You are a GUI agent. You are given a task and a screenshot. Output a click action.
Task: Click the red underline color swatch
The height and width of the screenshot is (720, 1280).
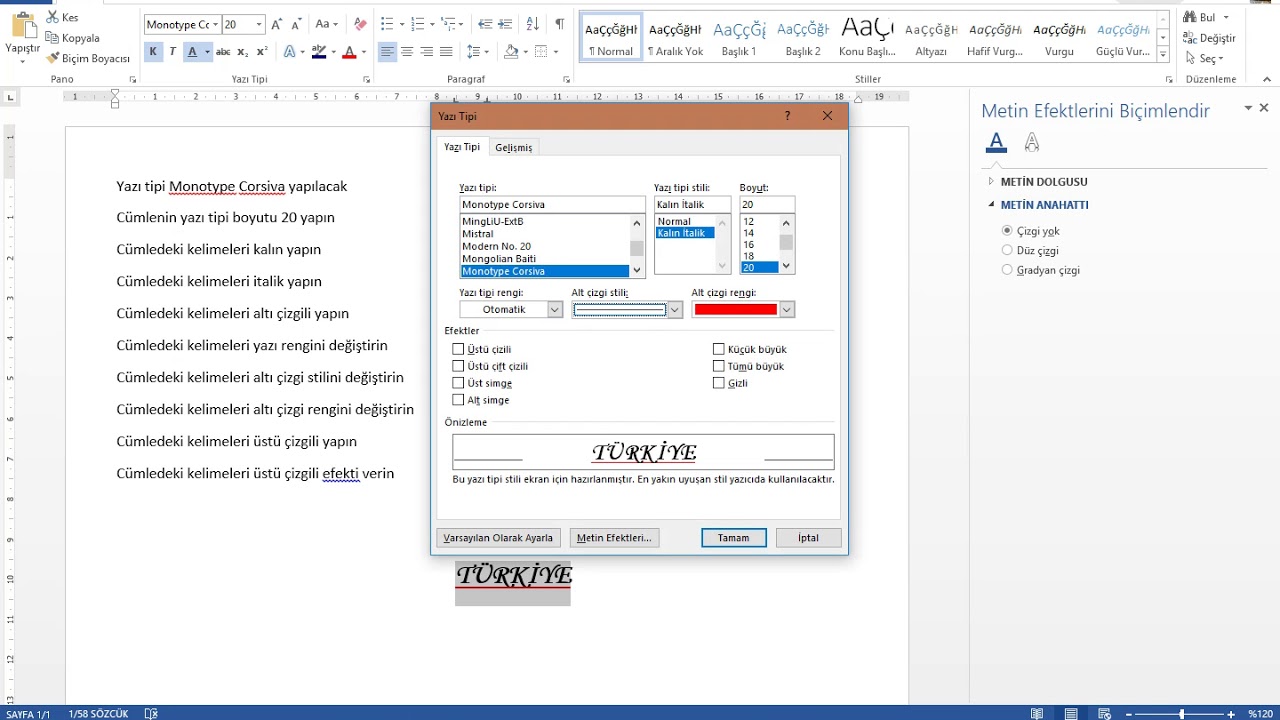[736, 310]
